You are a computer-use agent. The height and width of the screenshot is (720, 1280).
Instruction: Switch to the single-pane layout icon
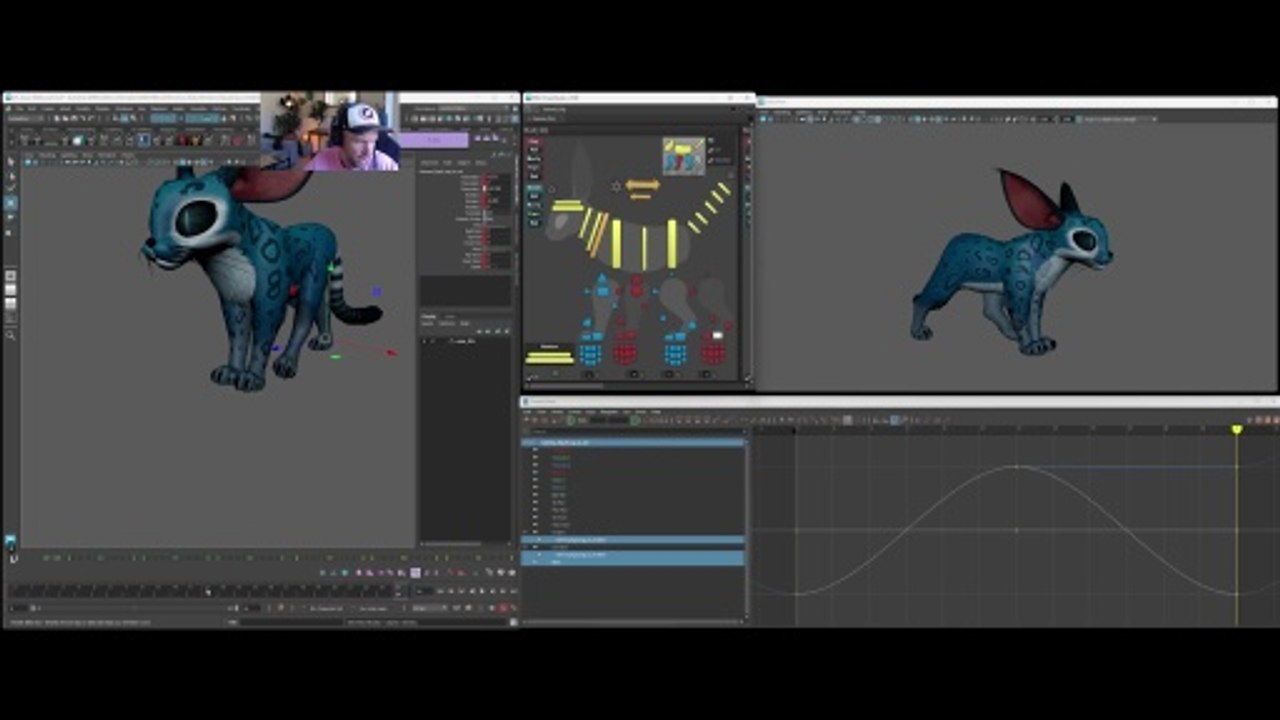click(11, 276)
